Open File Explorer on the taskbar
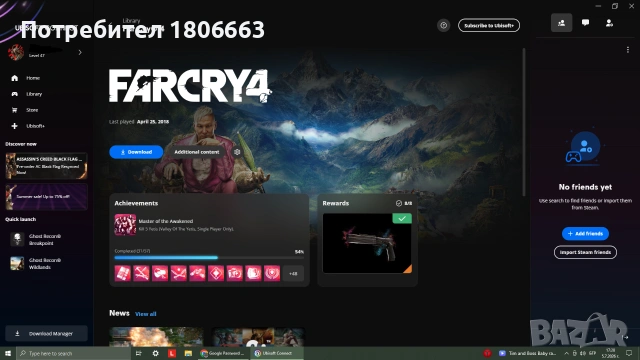 (188, 353)
